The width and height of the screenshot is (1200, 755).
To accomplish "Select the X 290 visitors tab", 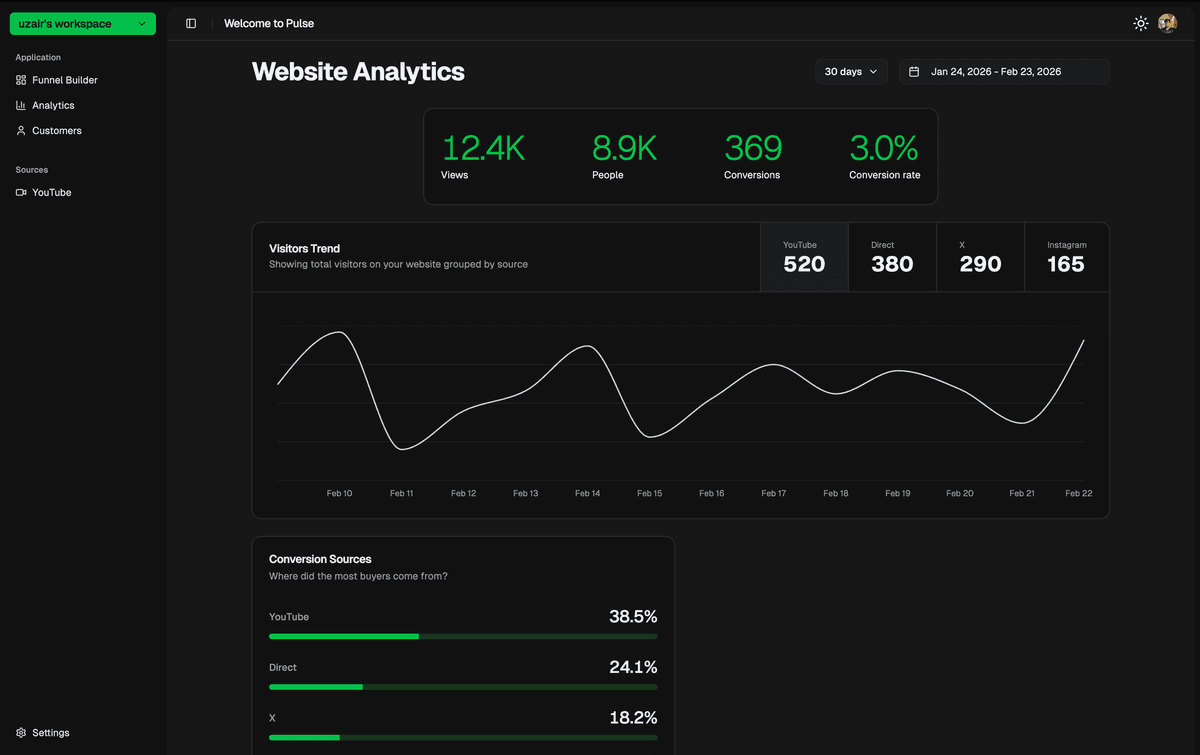I will [980, 257].
